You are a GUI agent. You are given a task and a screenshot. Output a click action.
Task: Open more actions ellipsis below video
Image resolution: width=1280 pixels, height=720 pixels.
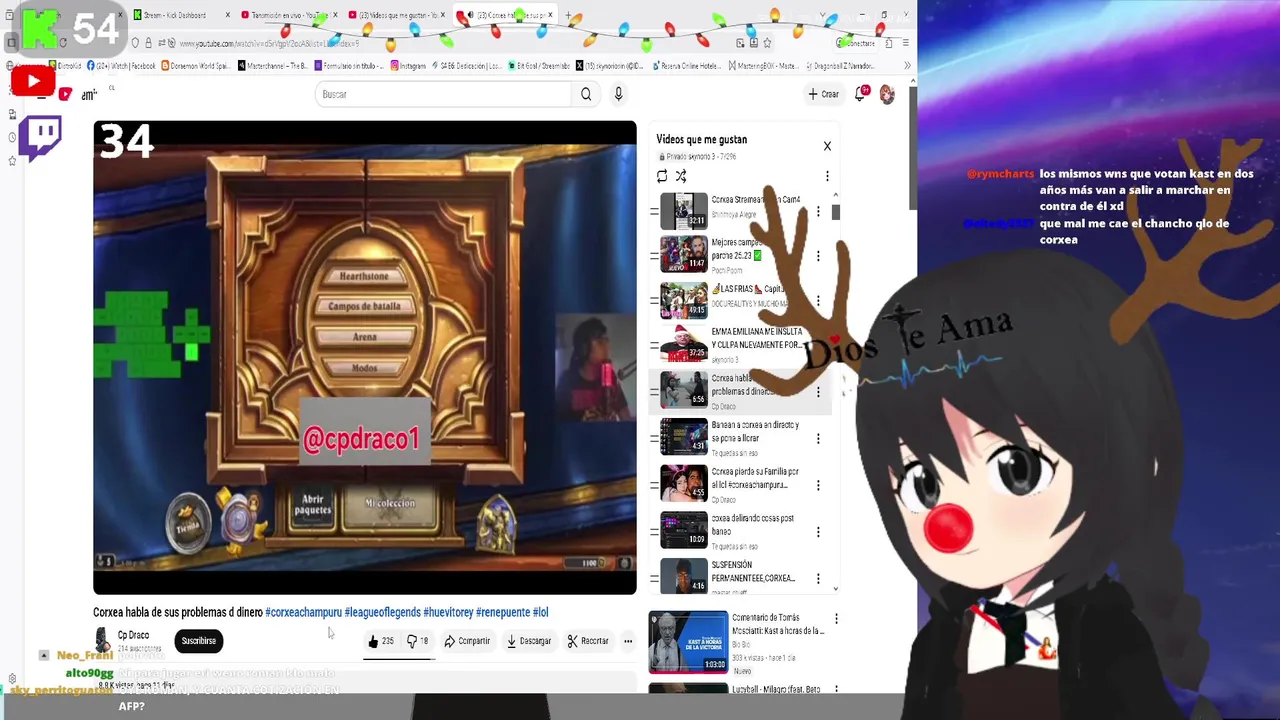(x=628, y=641)
